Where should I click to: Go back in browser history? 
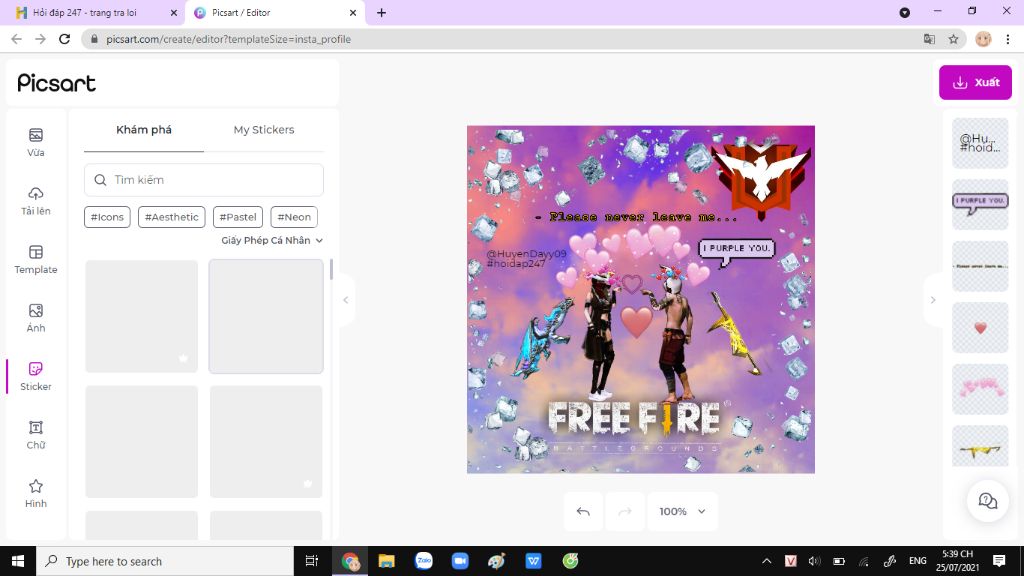pyautogui.click(x=16, y=39)
